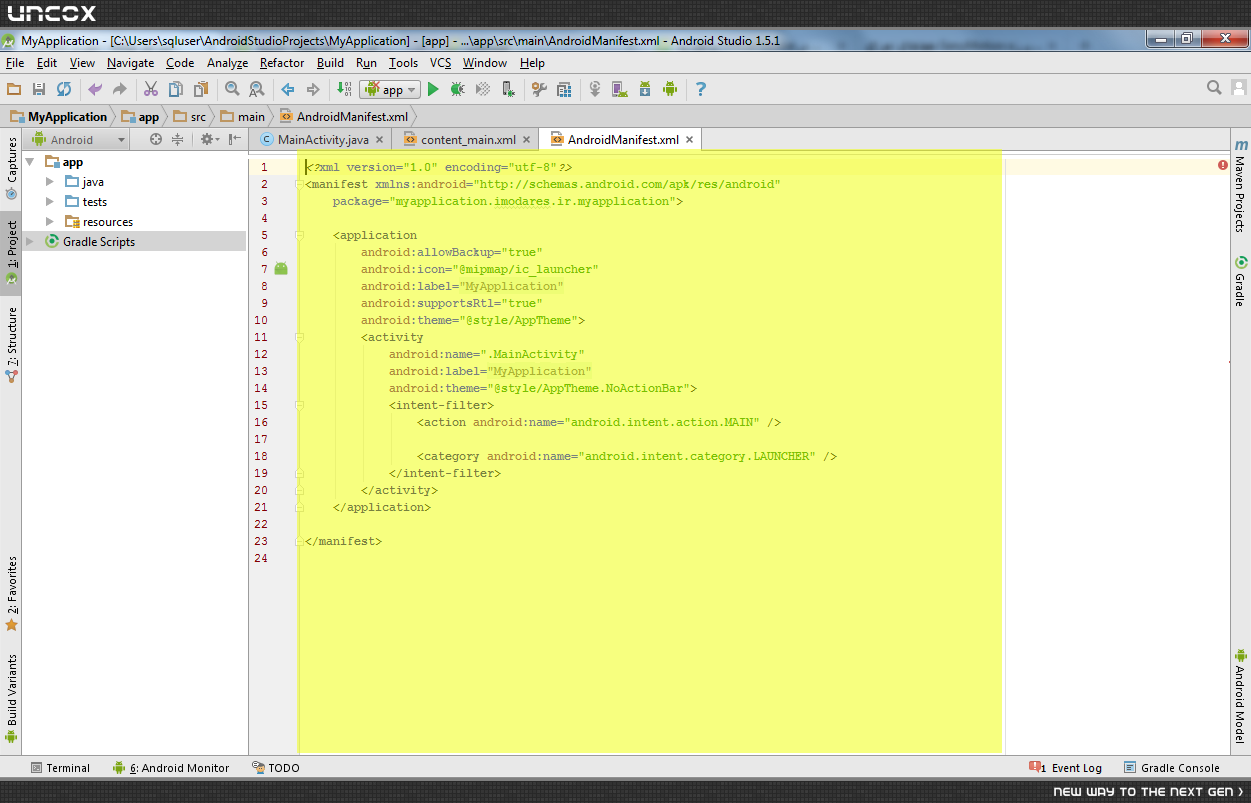Image resolution: width=1251 pixels, height=803 pixels.
Task: Open the AVD Manager icon
Action: point(620,89)
